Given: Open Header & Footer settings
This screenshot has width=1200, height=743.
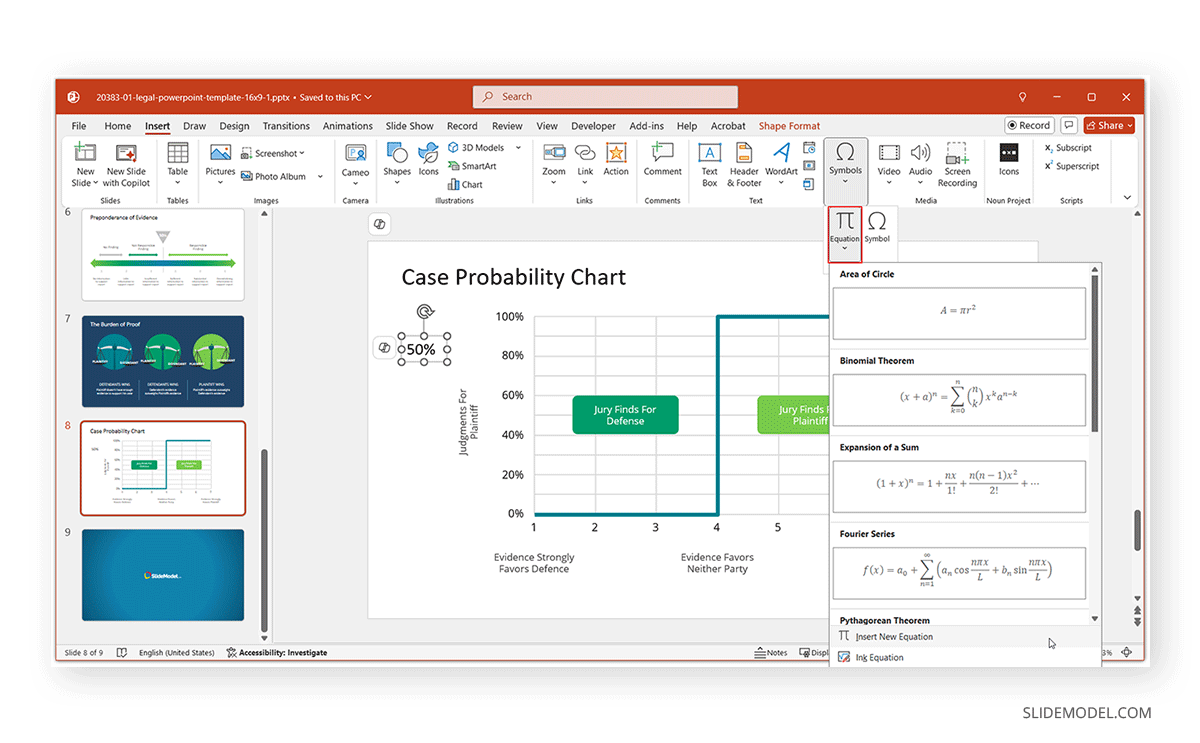Looking at the screenshot, I should point(744,165).
